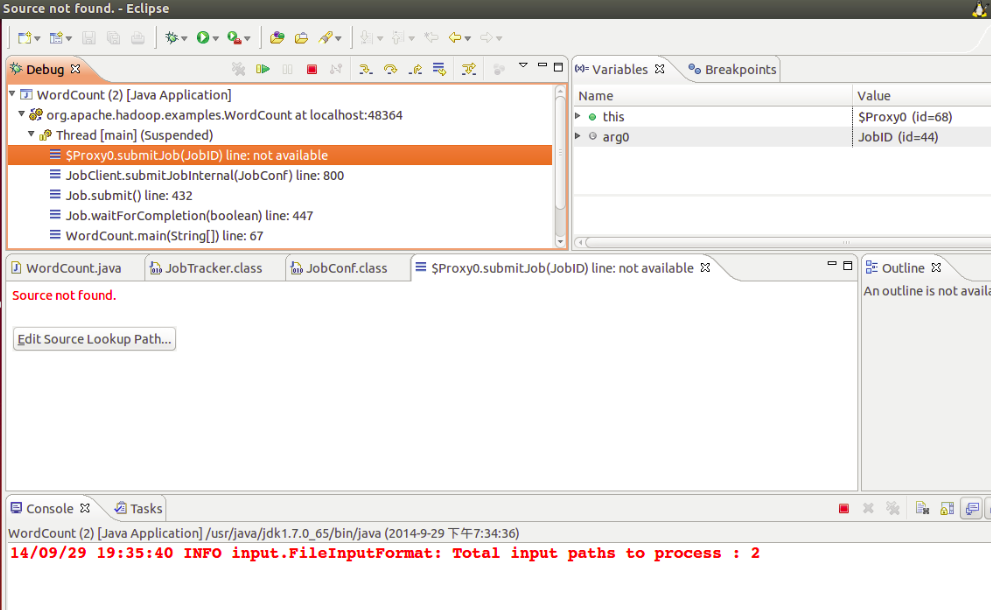Click the Suspend icon in Debug view
Image resolution: width=991 pixels, height=610 pixels.
288,69
